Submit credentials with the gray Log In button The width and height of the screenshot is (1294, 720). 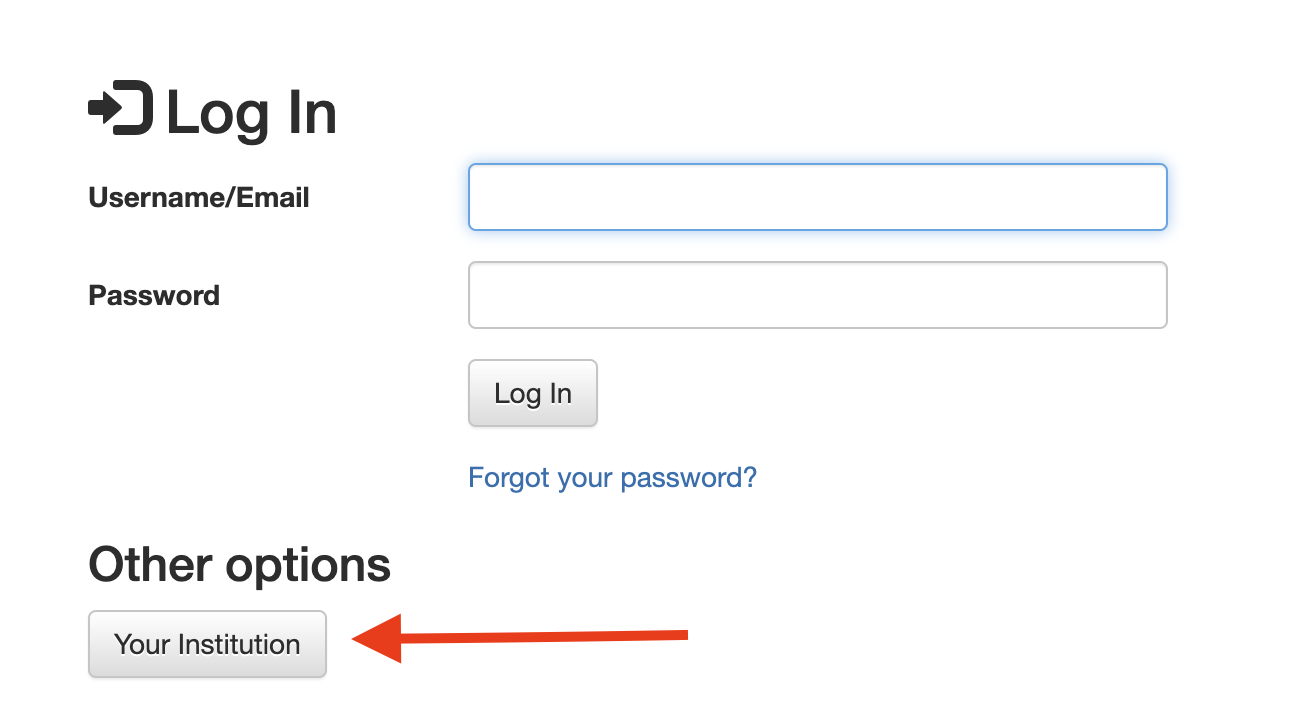click(533, 393)
